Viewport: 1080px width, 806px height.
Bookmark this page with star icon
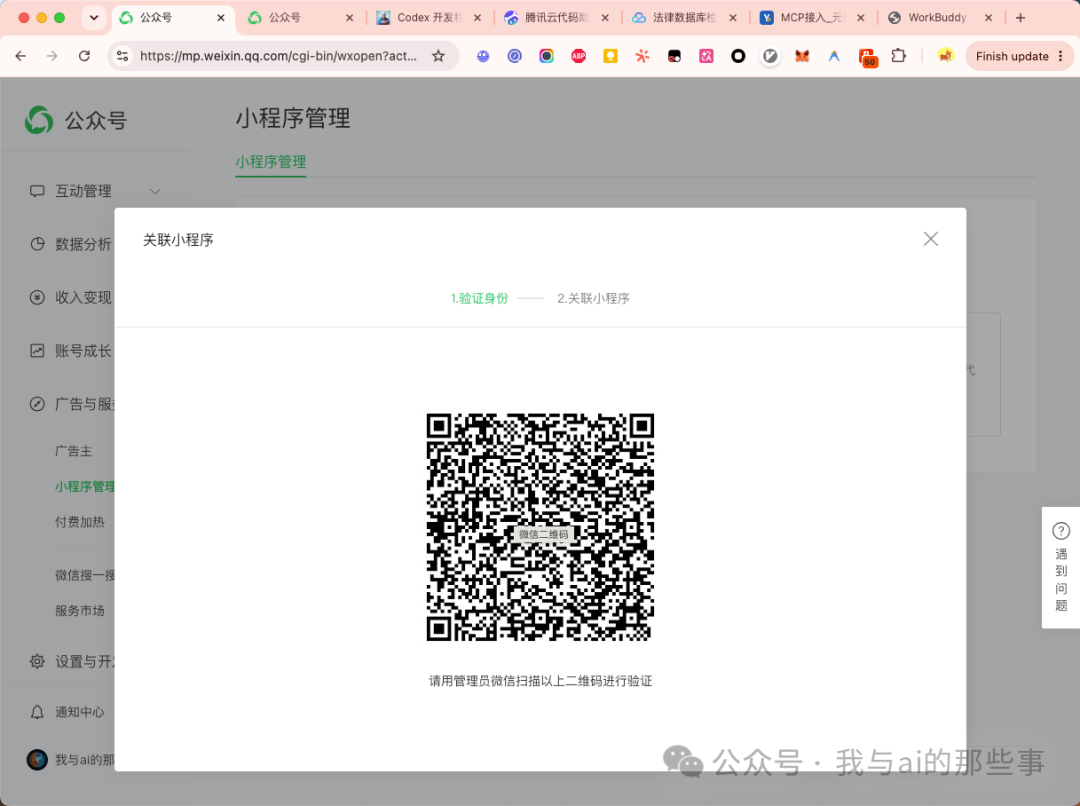(x=439, y=56)
